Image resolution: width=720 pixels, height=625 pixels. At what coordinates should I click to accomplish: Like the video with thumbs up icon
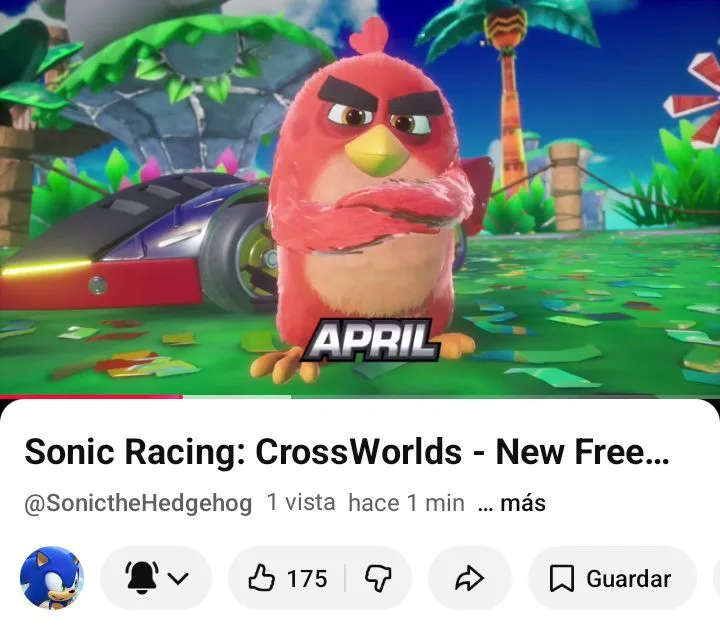click(262, 578)
